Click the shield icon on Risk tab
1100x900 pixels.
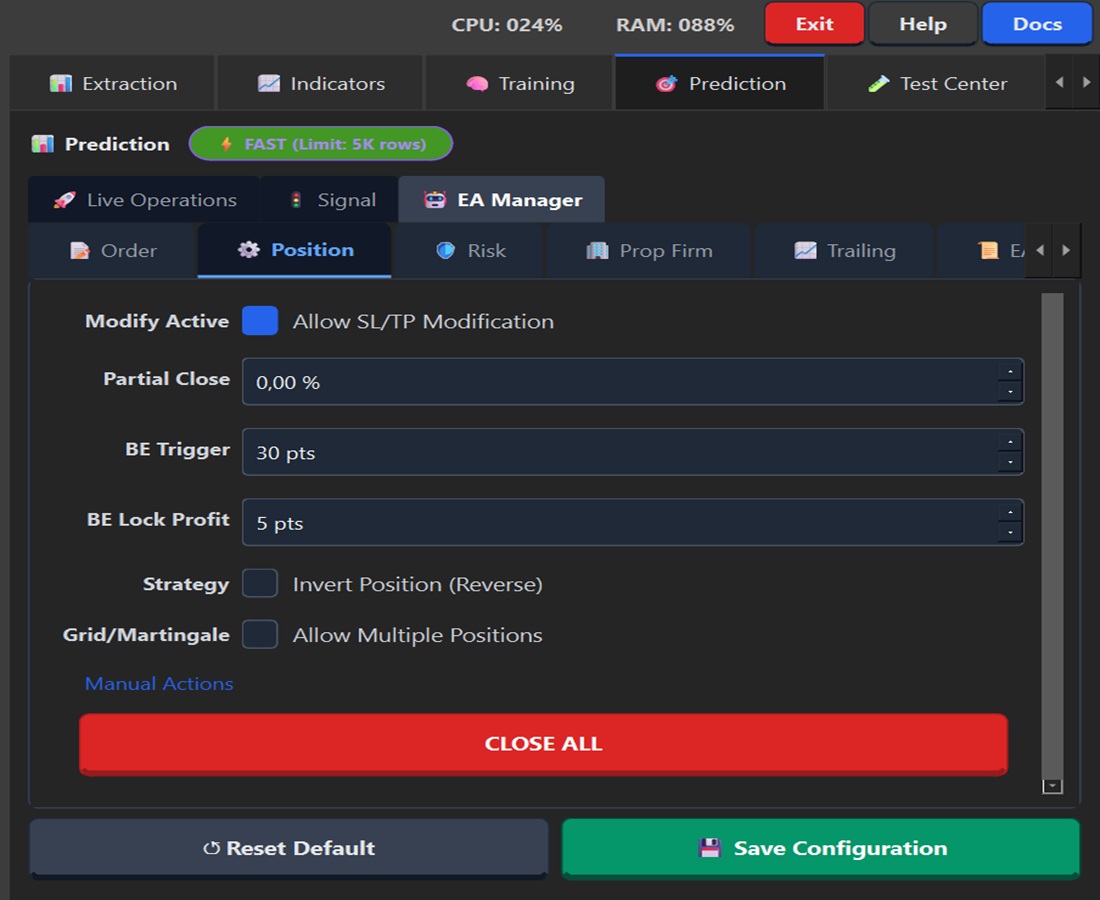pos(446,251)
